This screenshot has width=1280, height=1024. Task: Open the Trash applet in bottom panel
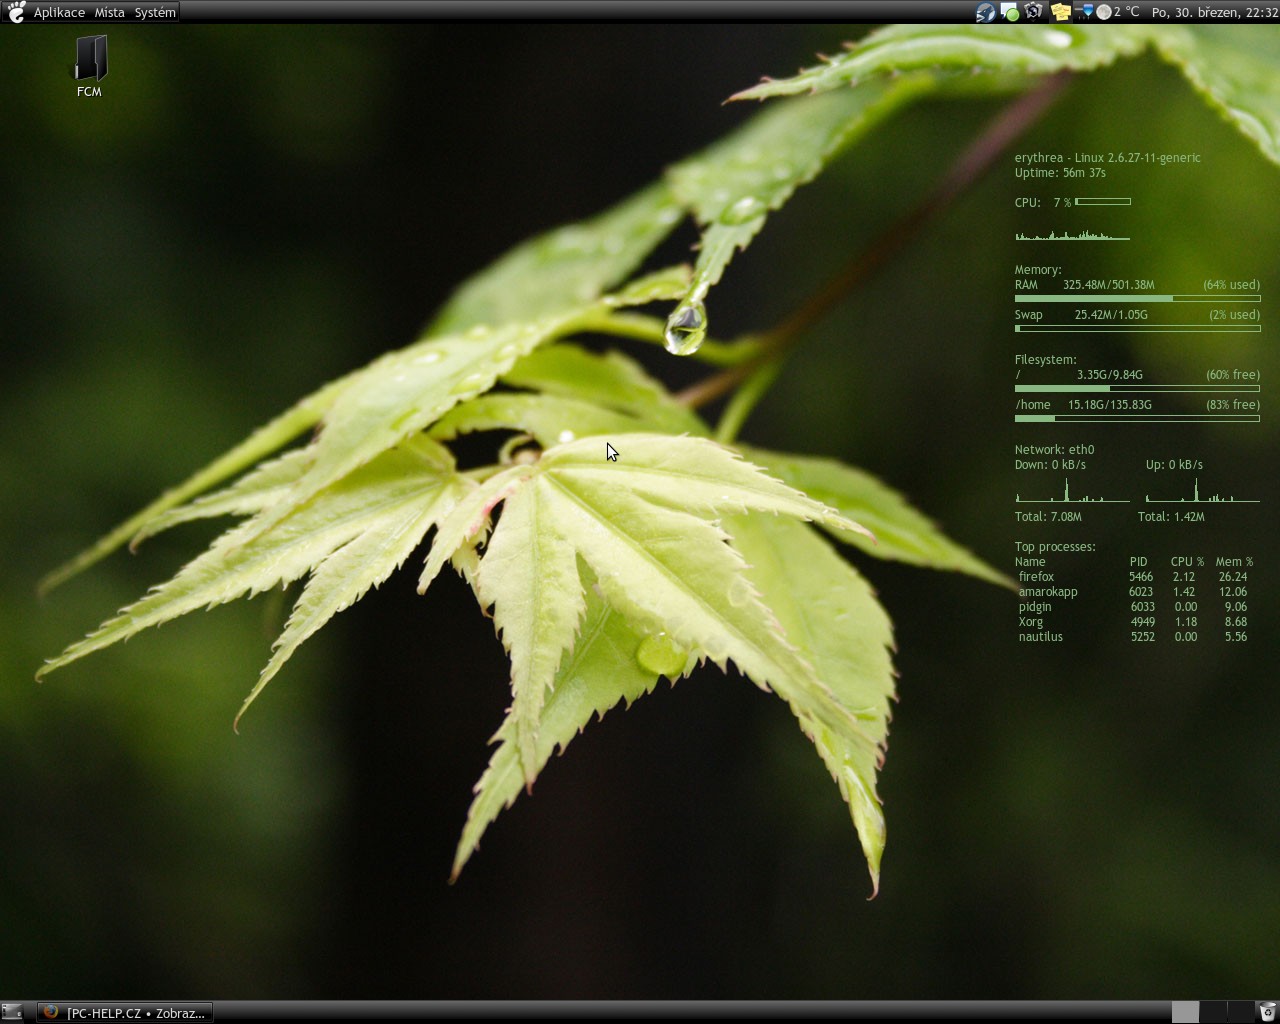[x=1267, y=1012]
